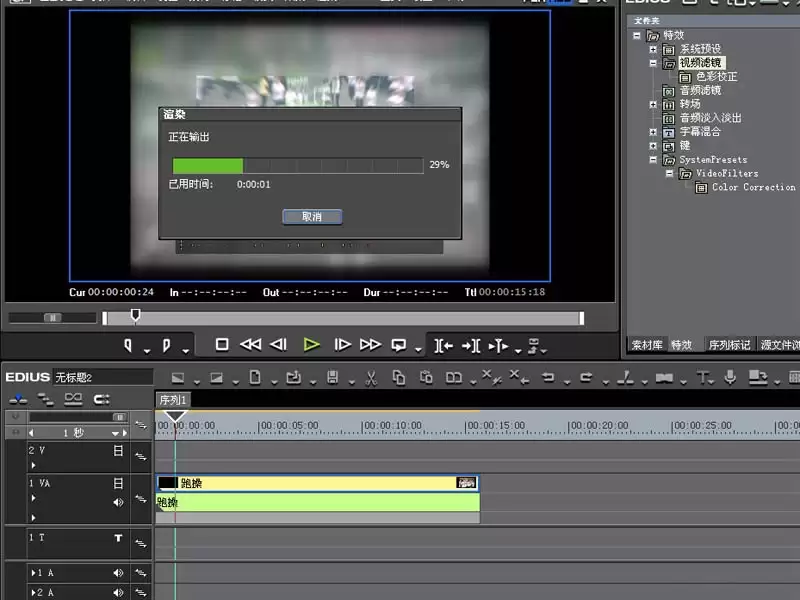The height and width of the screenshot is (600, 800).
Task: Click the preview position slider handle
Action: click(x=135, y=315)
